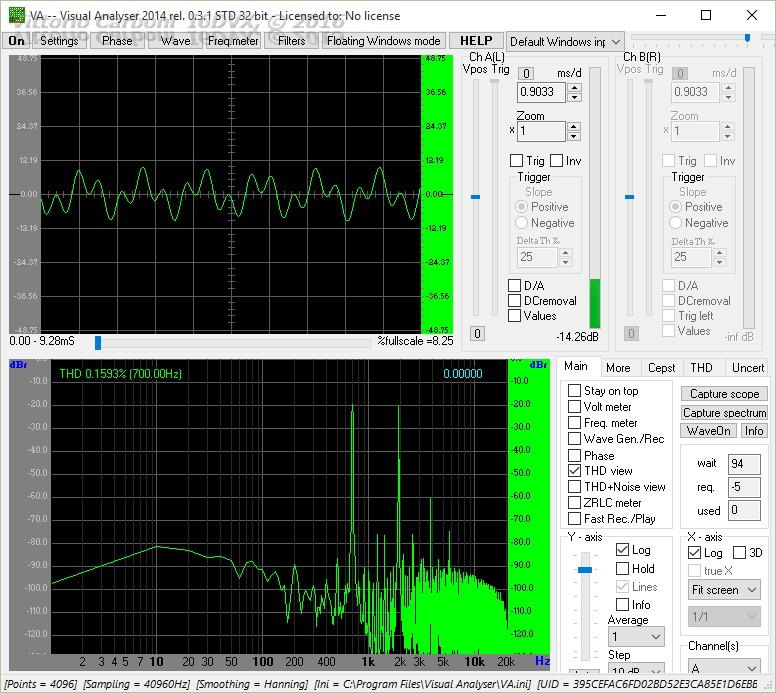The width and height of the screenshot is (776, 693).
Task: Click the input level slider at top right
Action: point(747,38)
